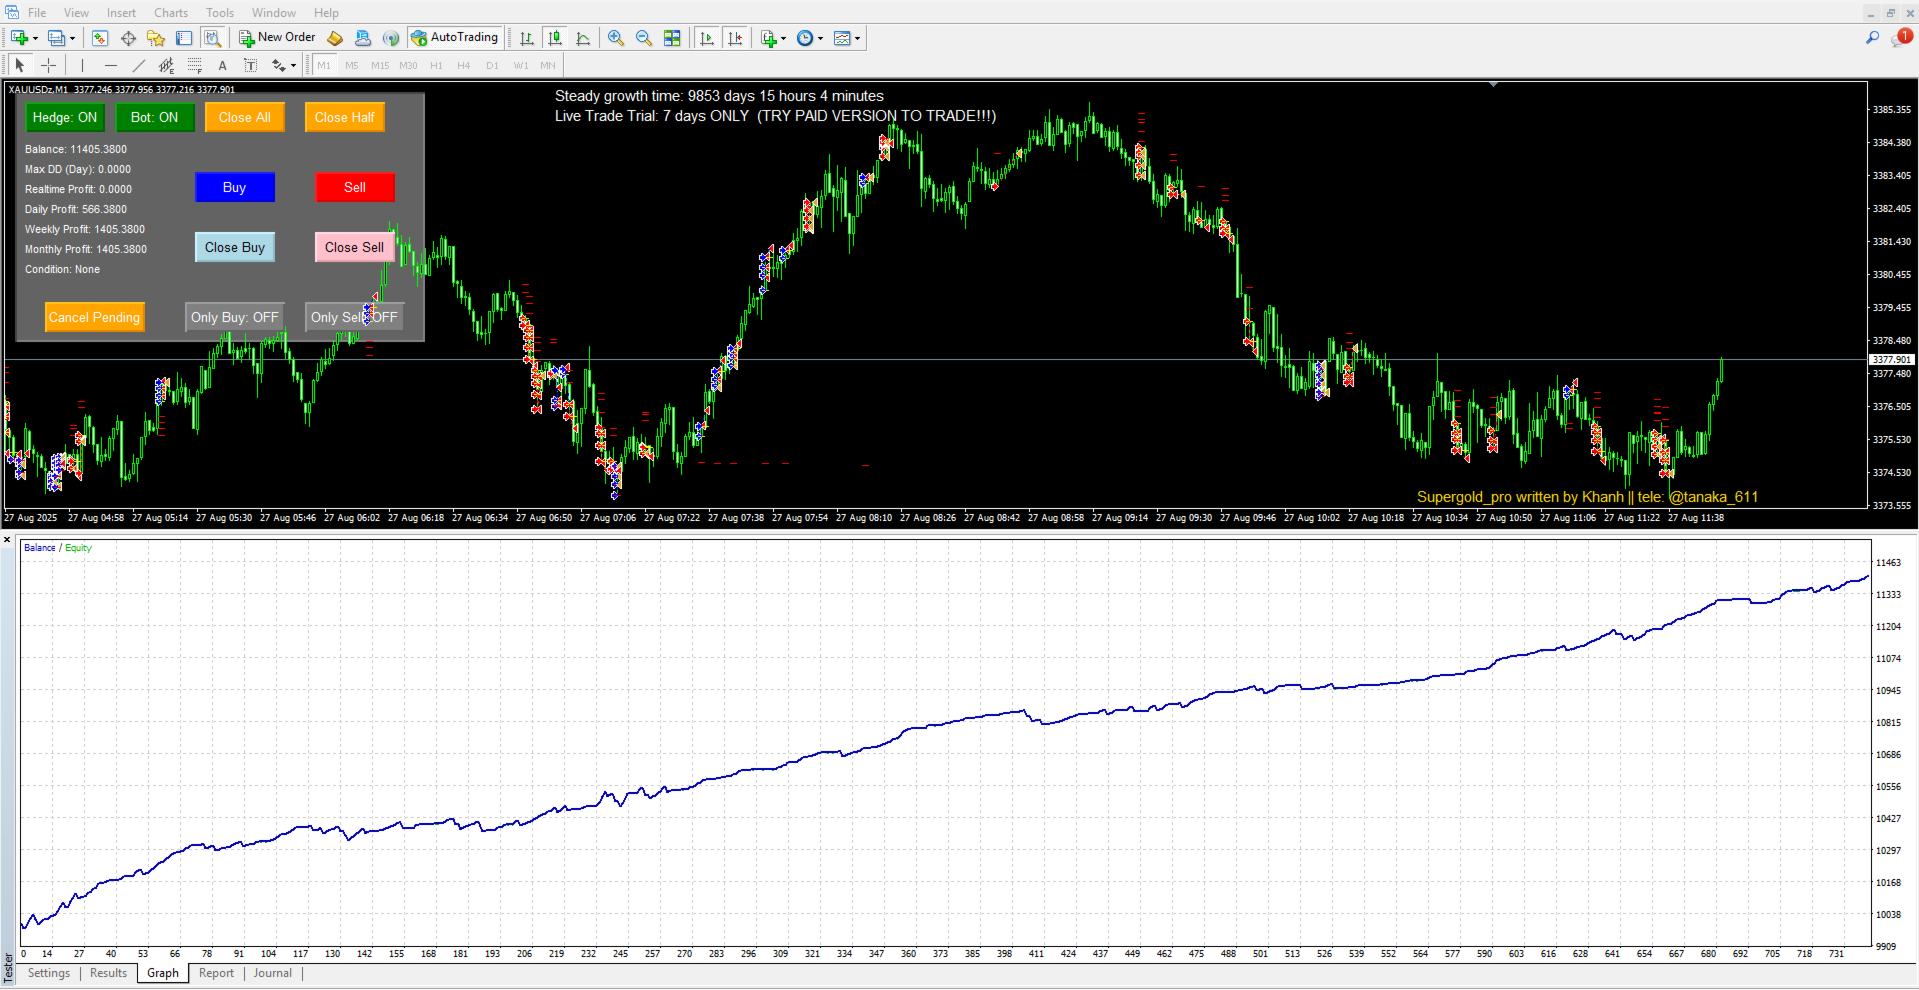The width and height of the screenshot is (1919, 990).
Task: Toggle Hedge: ON button
Action: 65,117
